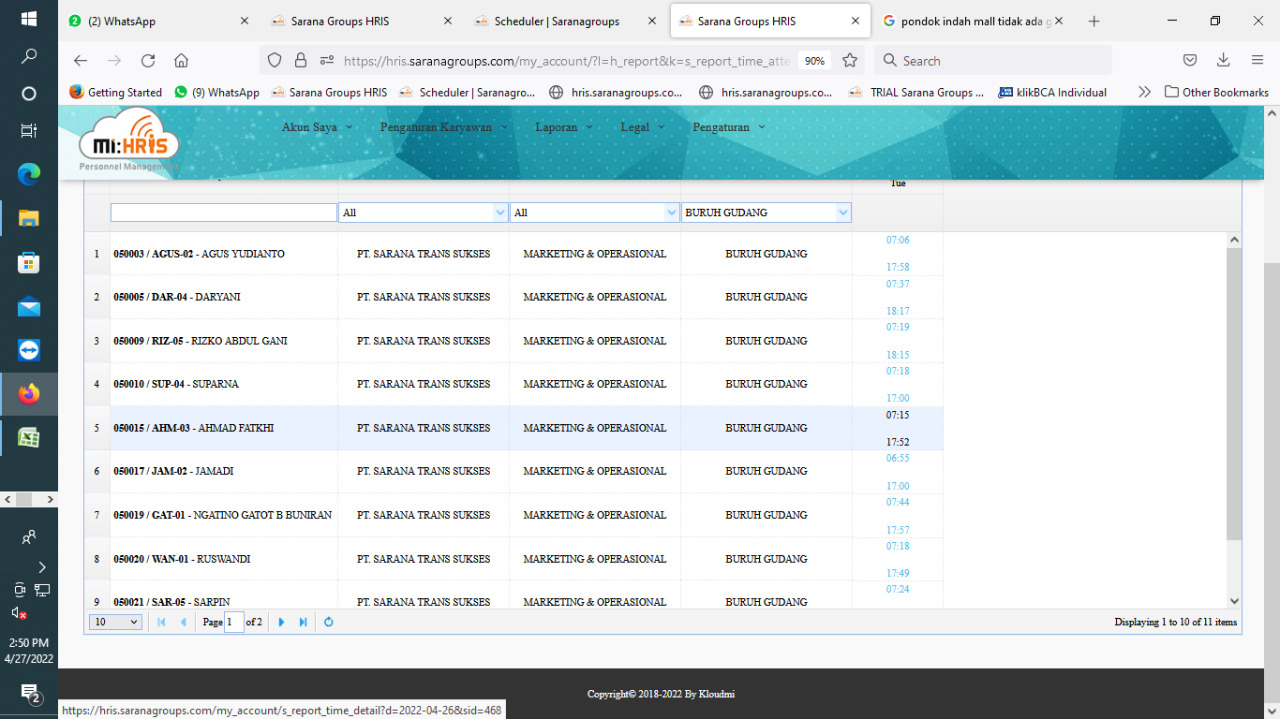This screenshot has width=1280, height=719.
Task: Expand the Legal menu
Action: coord(642,127)
